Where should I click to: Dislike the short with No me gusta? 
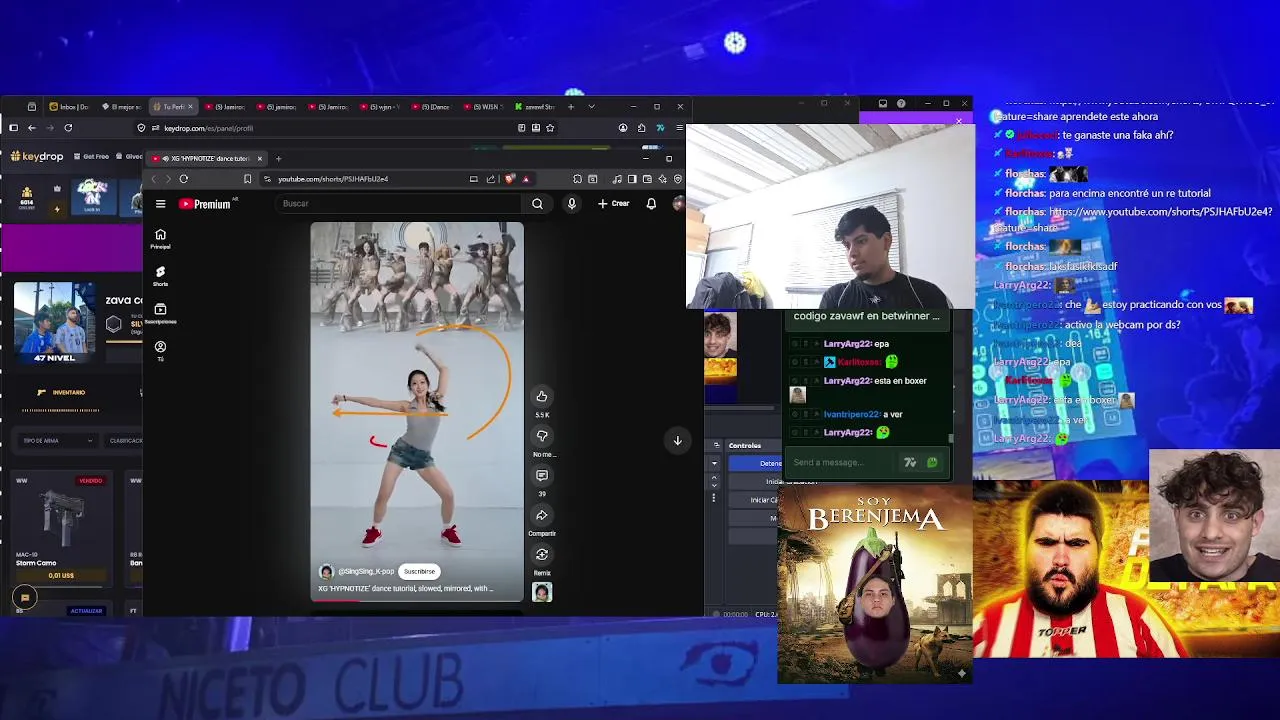point(542,436)
